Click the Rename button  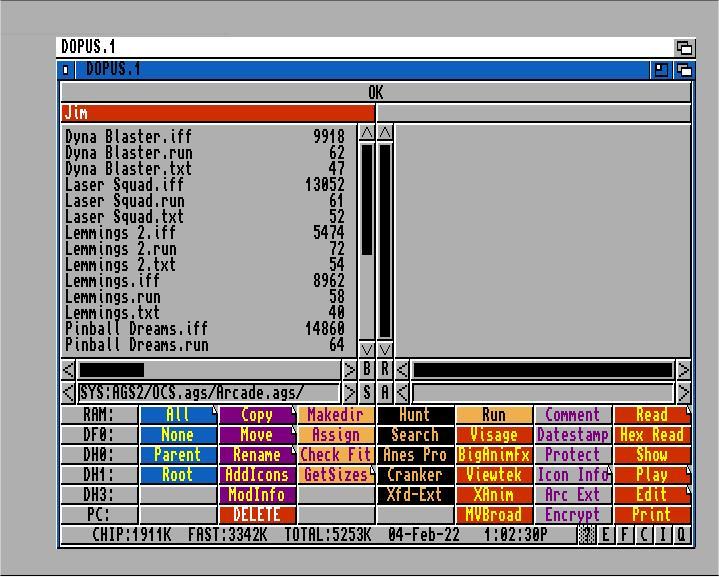click(257, 455)
